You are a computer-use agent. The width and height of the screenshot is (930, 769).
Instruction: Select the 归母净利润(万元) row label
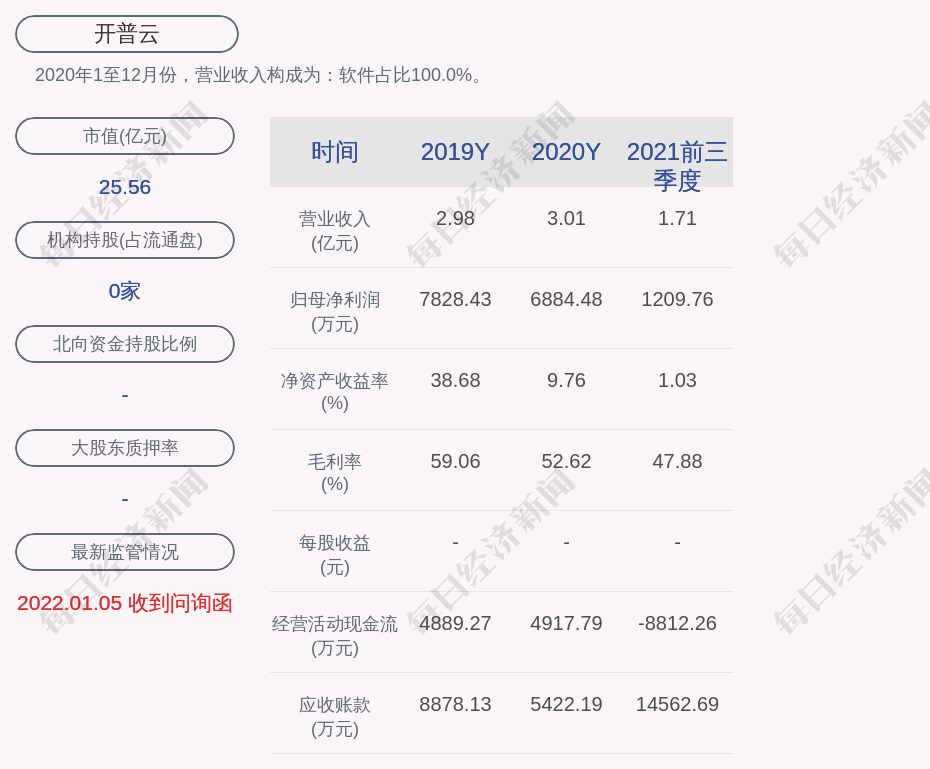(335, 312)
